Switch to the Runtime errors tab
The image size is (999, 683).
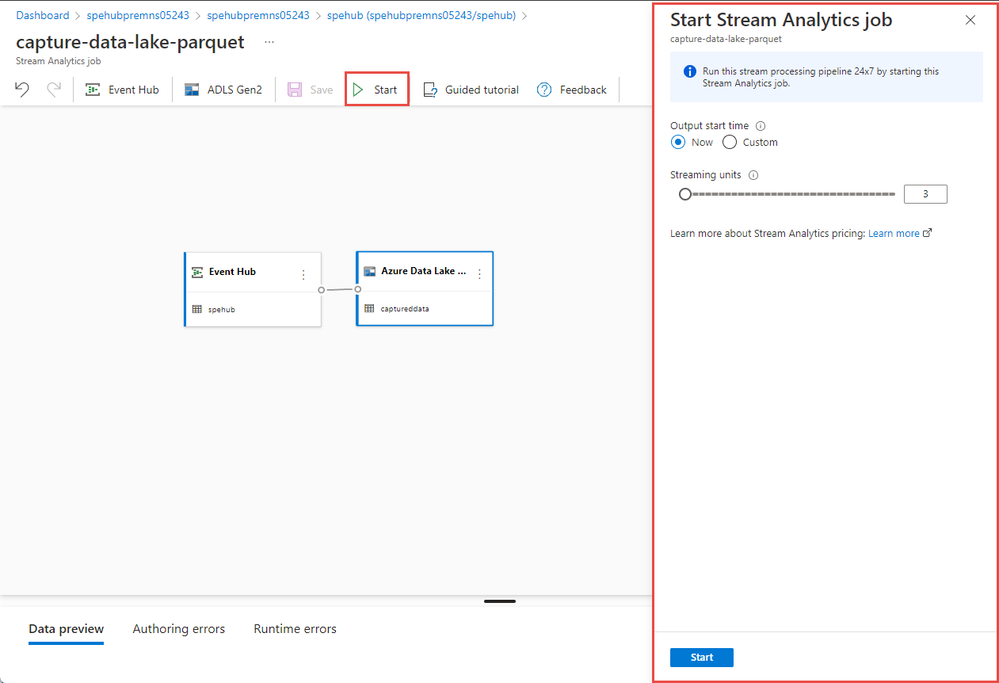click(295, 629)
